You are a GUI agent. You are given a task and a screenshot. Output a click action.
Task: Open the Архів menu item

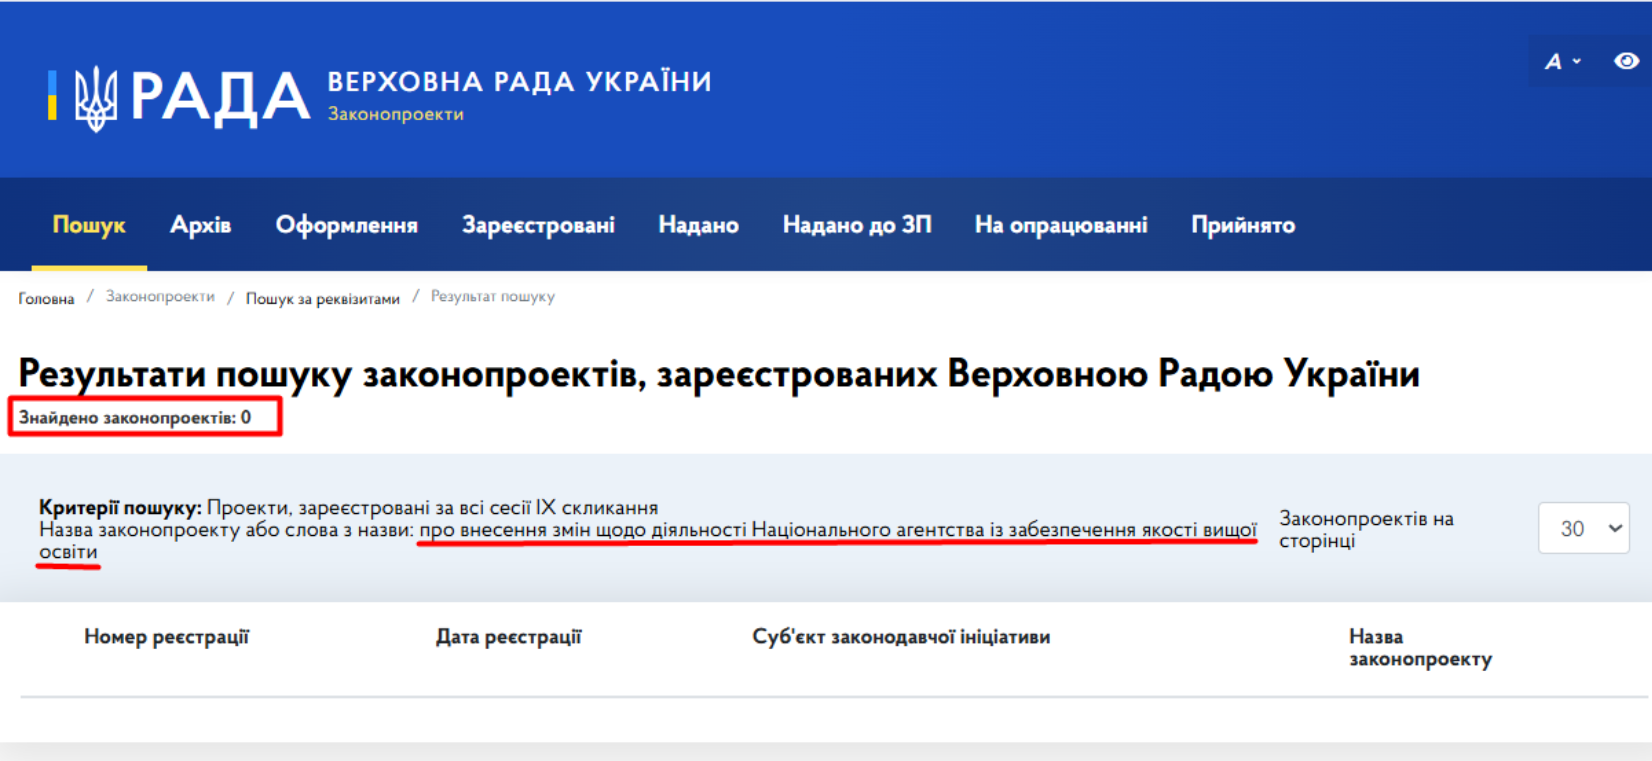[x=201, y=225]
